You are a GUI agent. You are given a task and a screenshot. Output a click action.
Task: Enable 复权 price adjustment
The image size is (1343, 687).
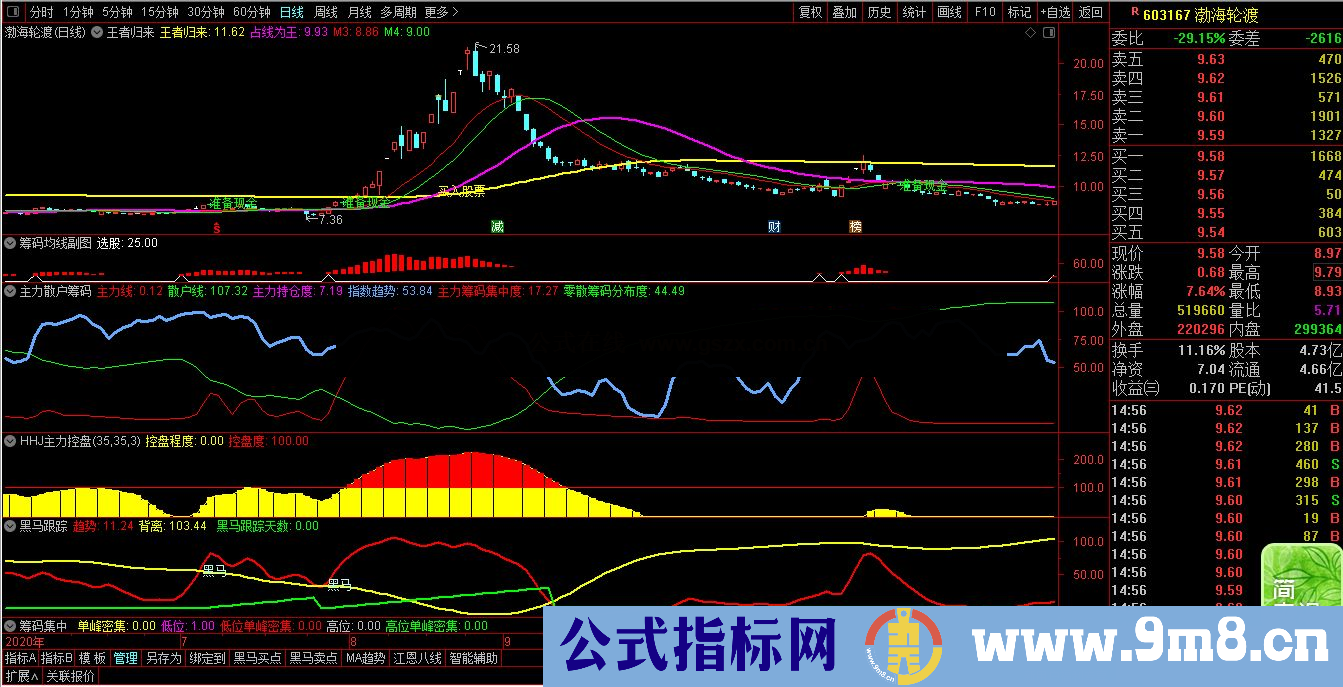(x=812, y=13)
